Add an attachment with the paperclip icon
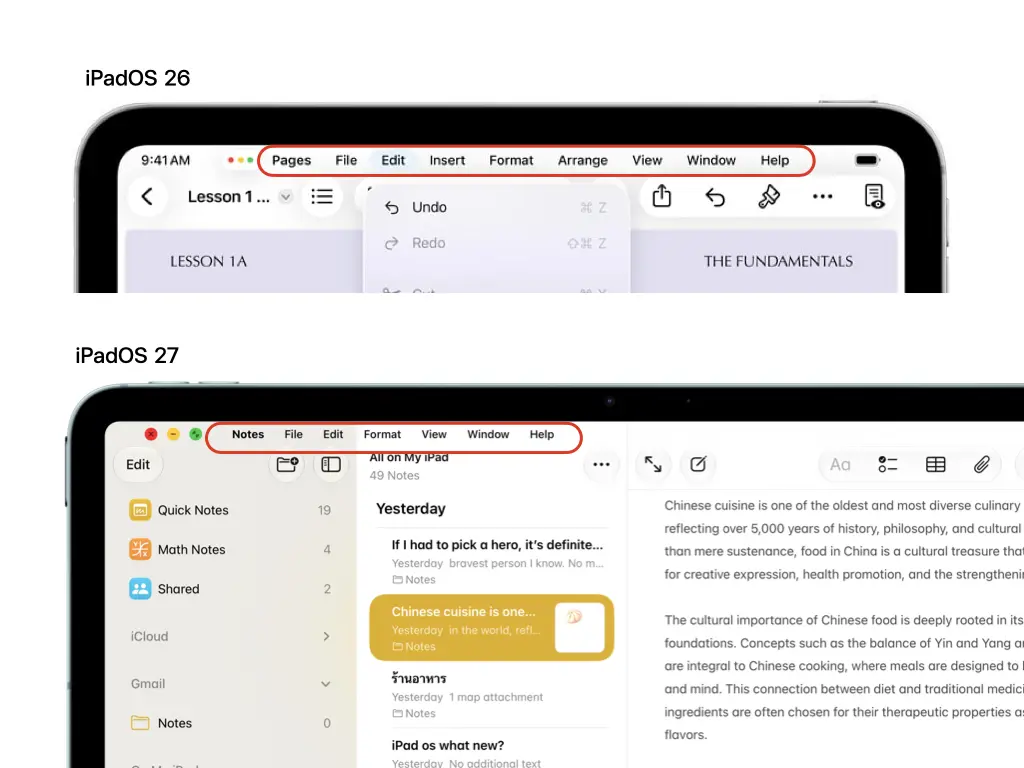Image resolution: width=1024 pixels, height=768 pixels. pyautogui.click(x=982, y=464)
